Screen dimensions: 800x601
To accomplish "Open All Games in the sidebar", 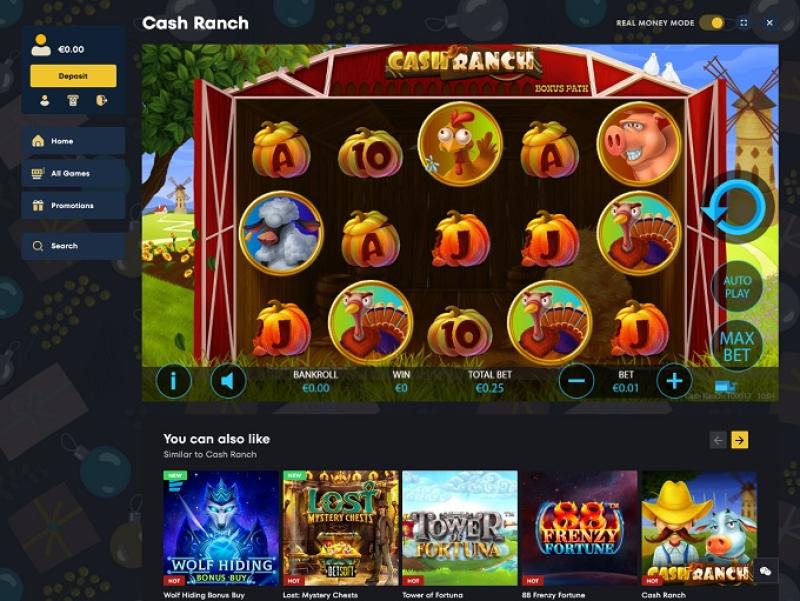I will point(73,173).
